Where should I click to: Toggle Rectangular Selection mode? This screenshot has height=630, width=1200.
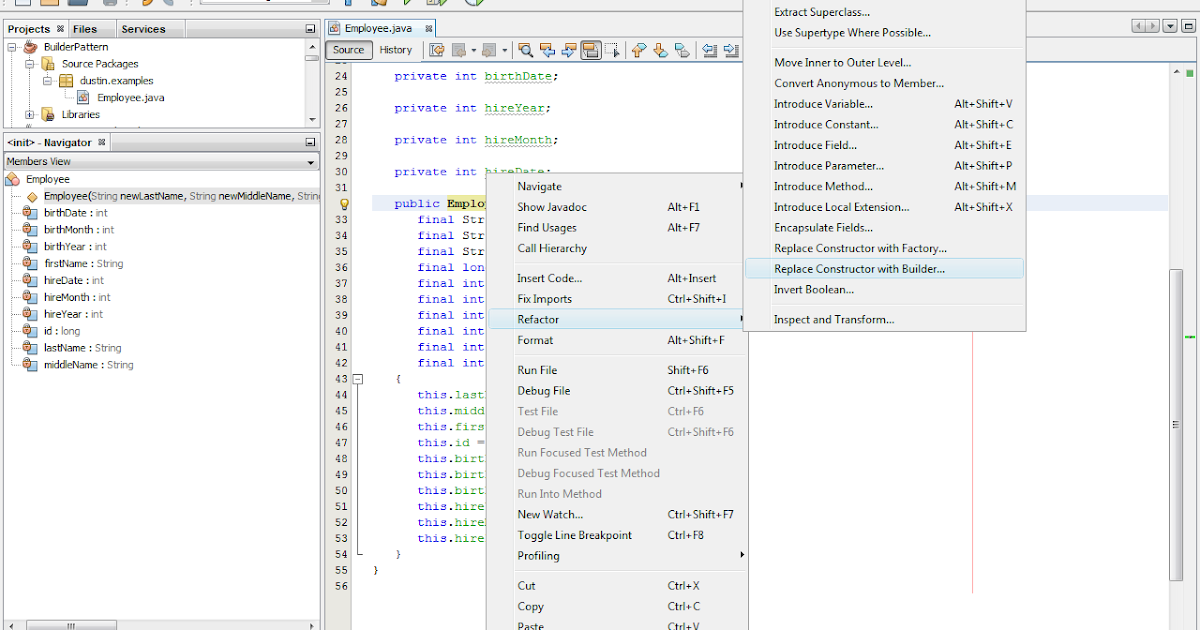pyautogui.click(x=614, y=50)
